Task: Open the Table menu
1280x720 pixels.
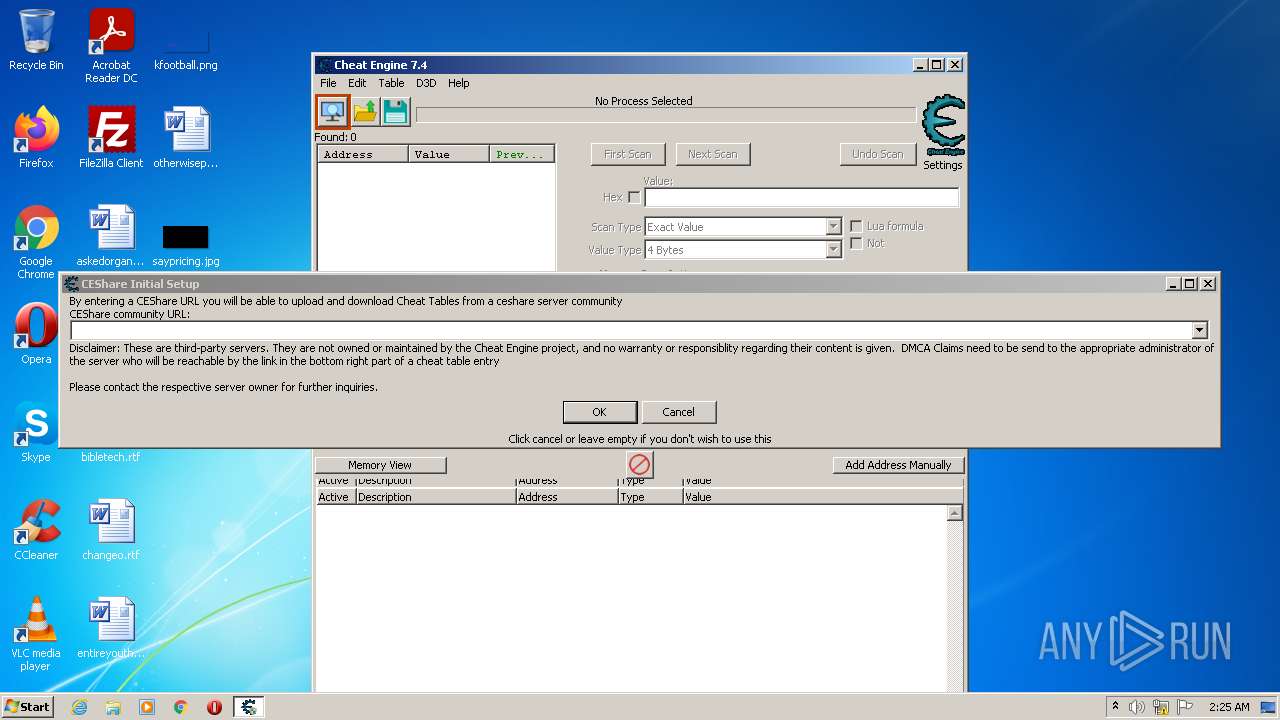Action: coord(391,83)
